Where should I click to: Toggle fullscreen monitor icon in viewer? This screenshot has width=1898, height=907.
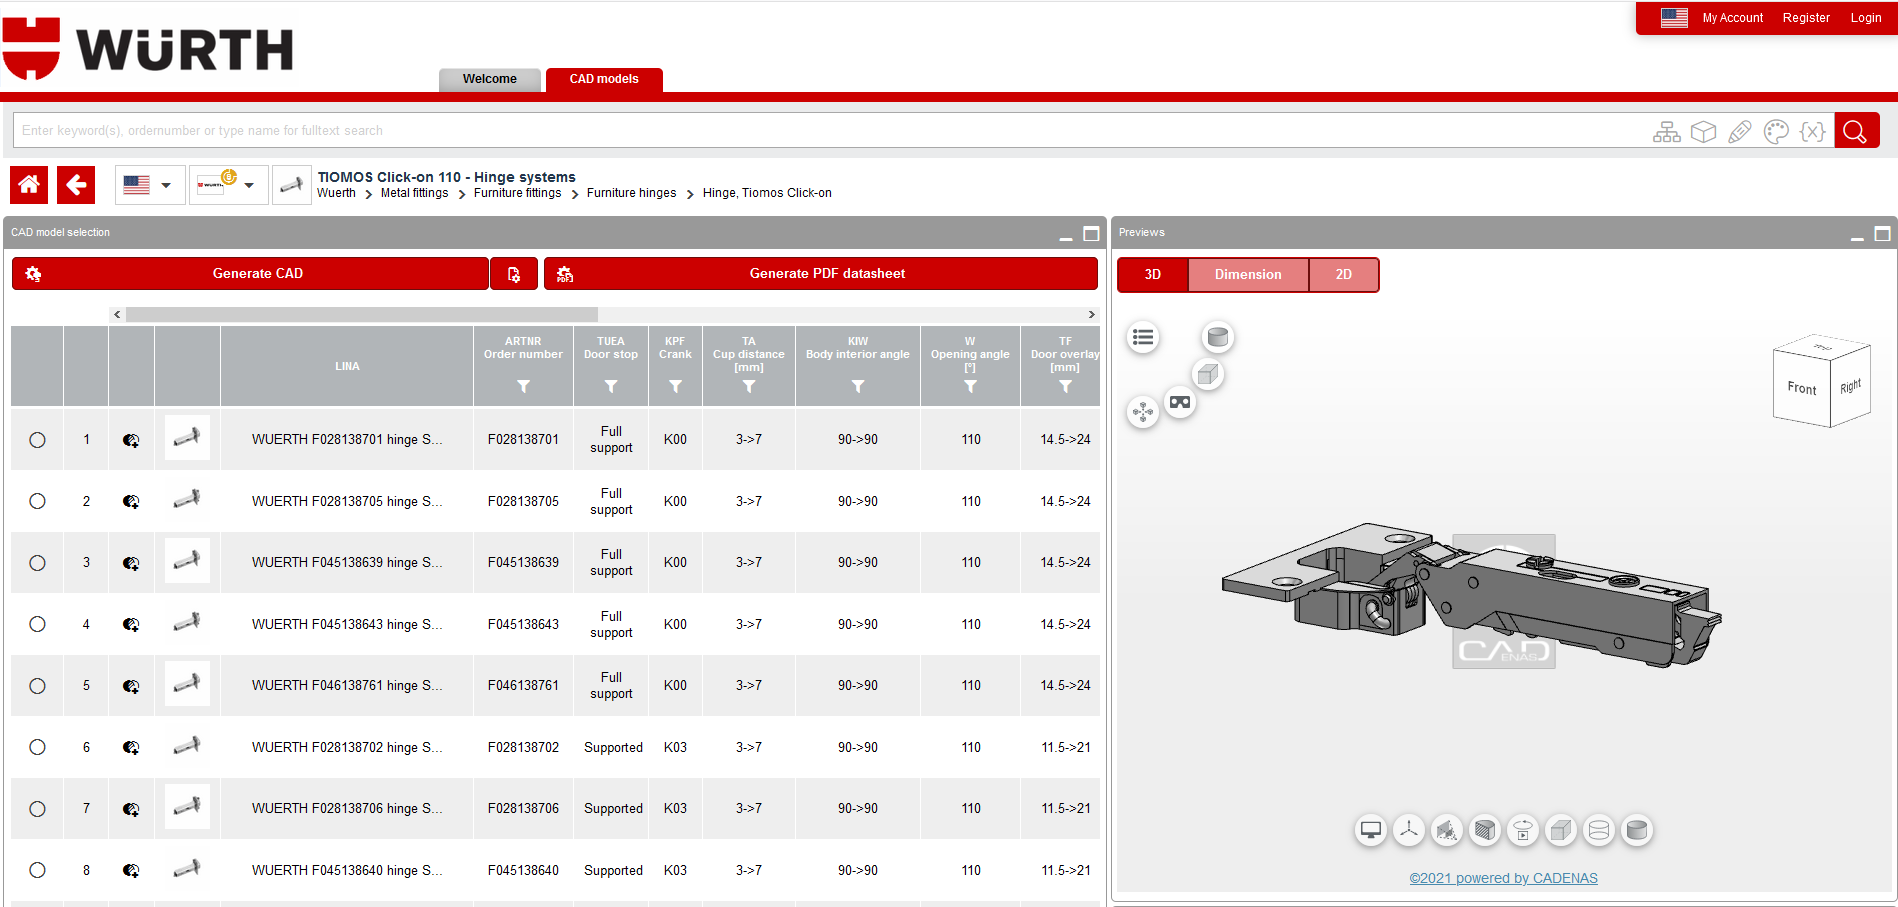[1371, 830]
